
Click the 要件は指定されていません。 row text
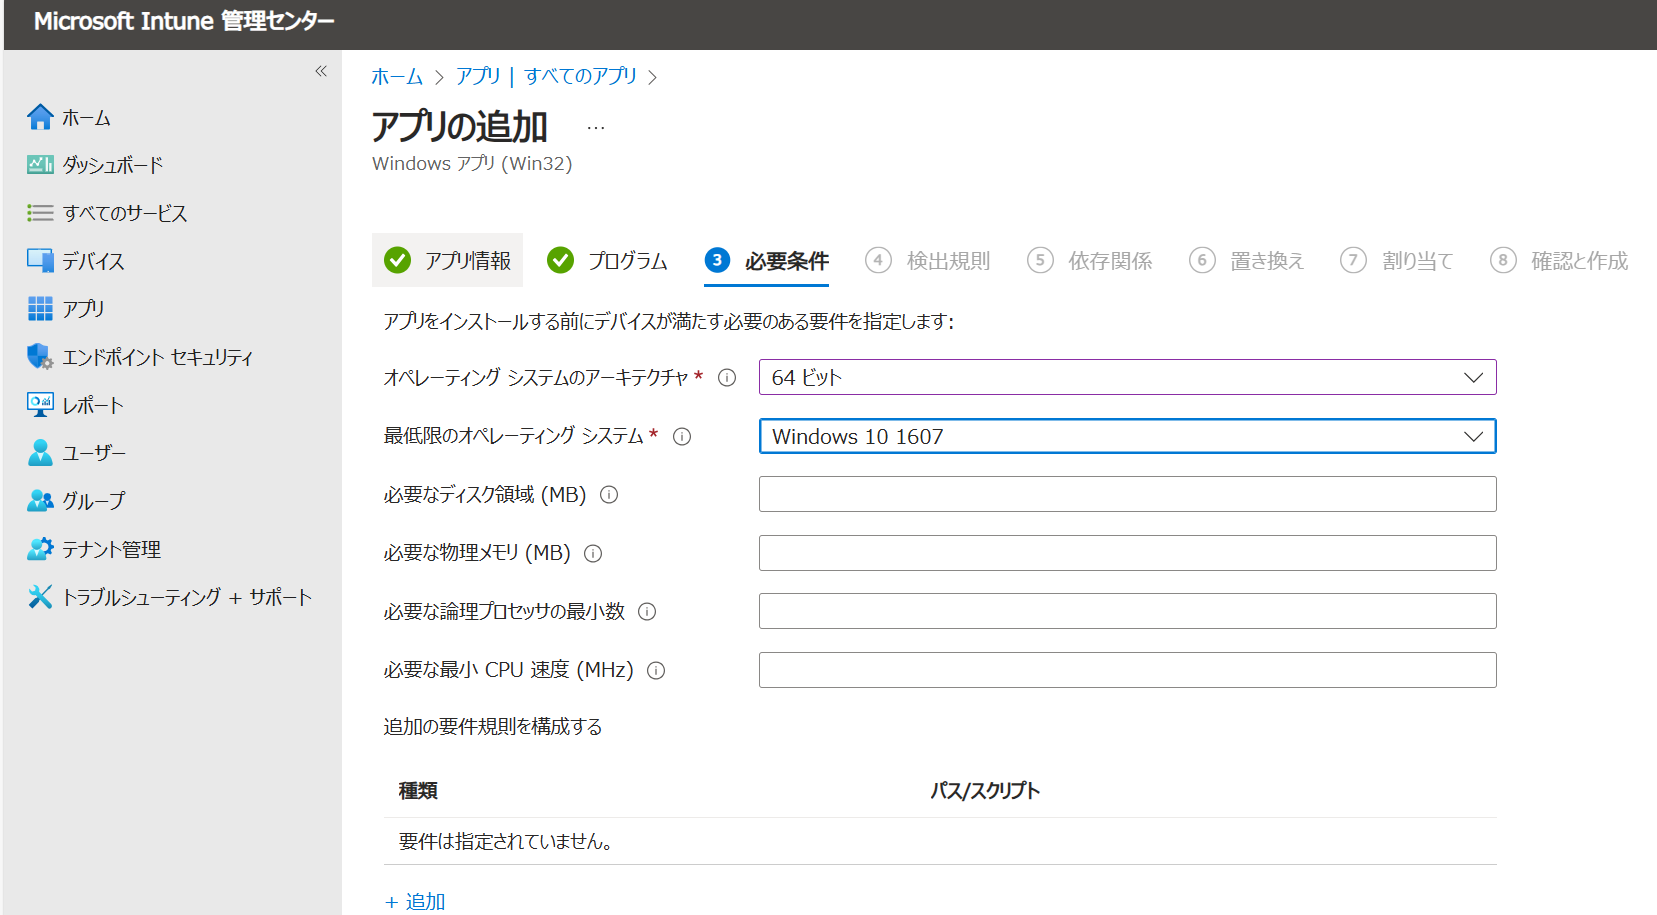tap(506, 842)
